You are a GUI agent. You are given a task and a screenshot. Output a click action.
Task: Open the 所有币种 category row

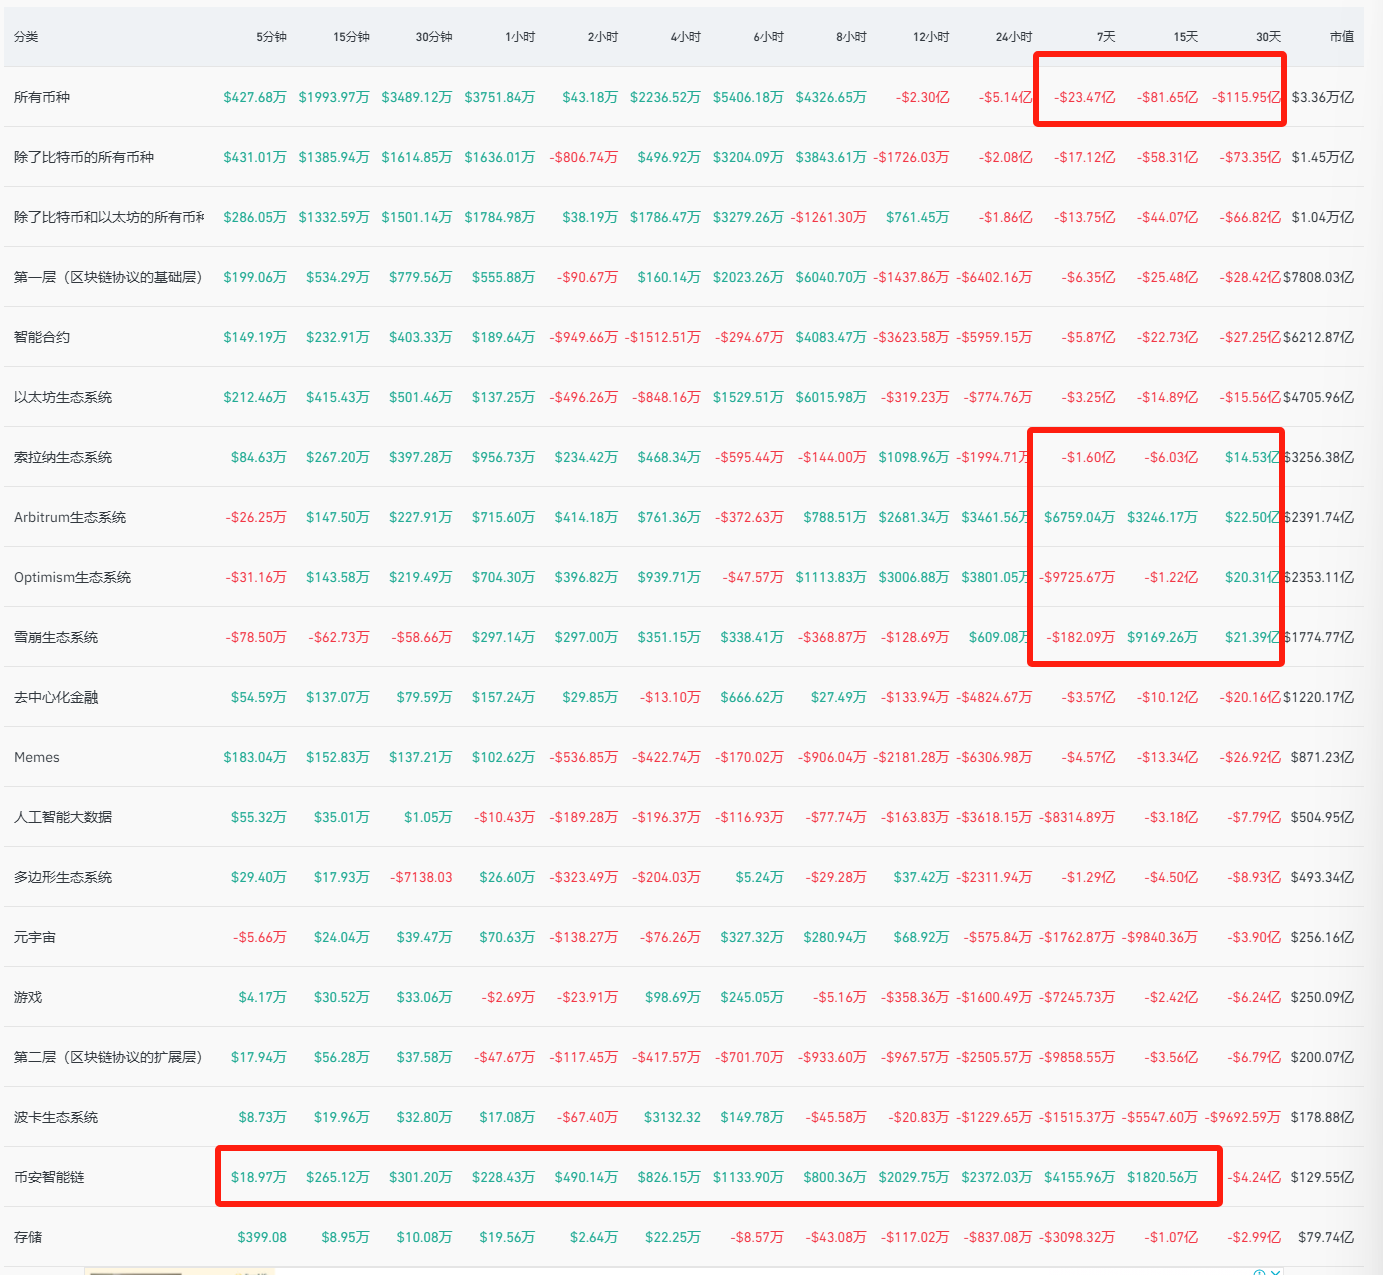click(42, 97)
